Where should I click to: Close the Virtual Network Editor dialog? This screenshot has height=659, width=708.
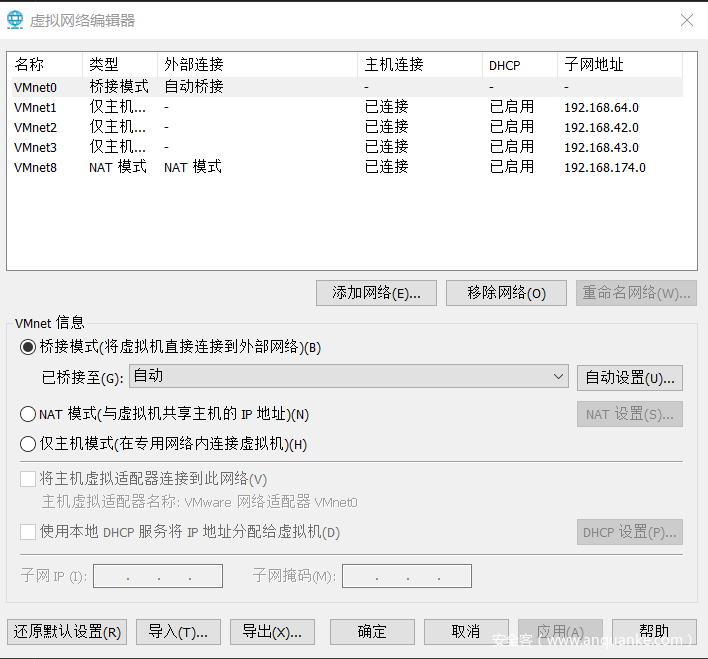click(686, 20)
